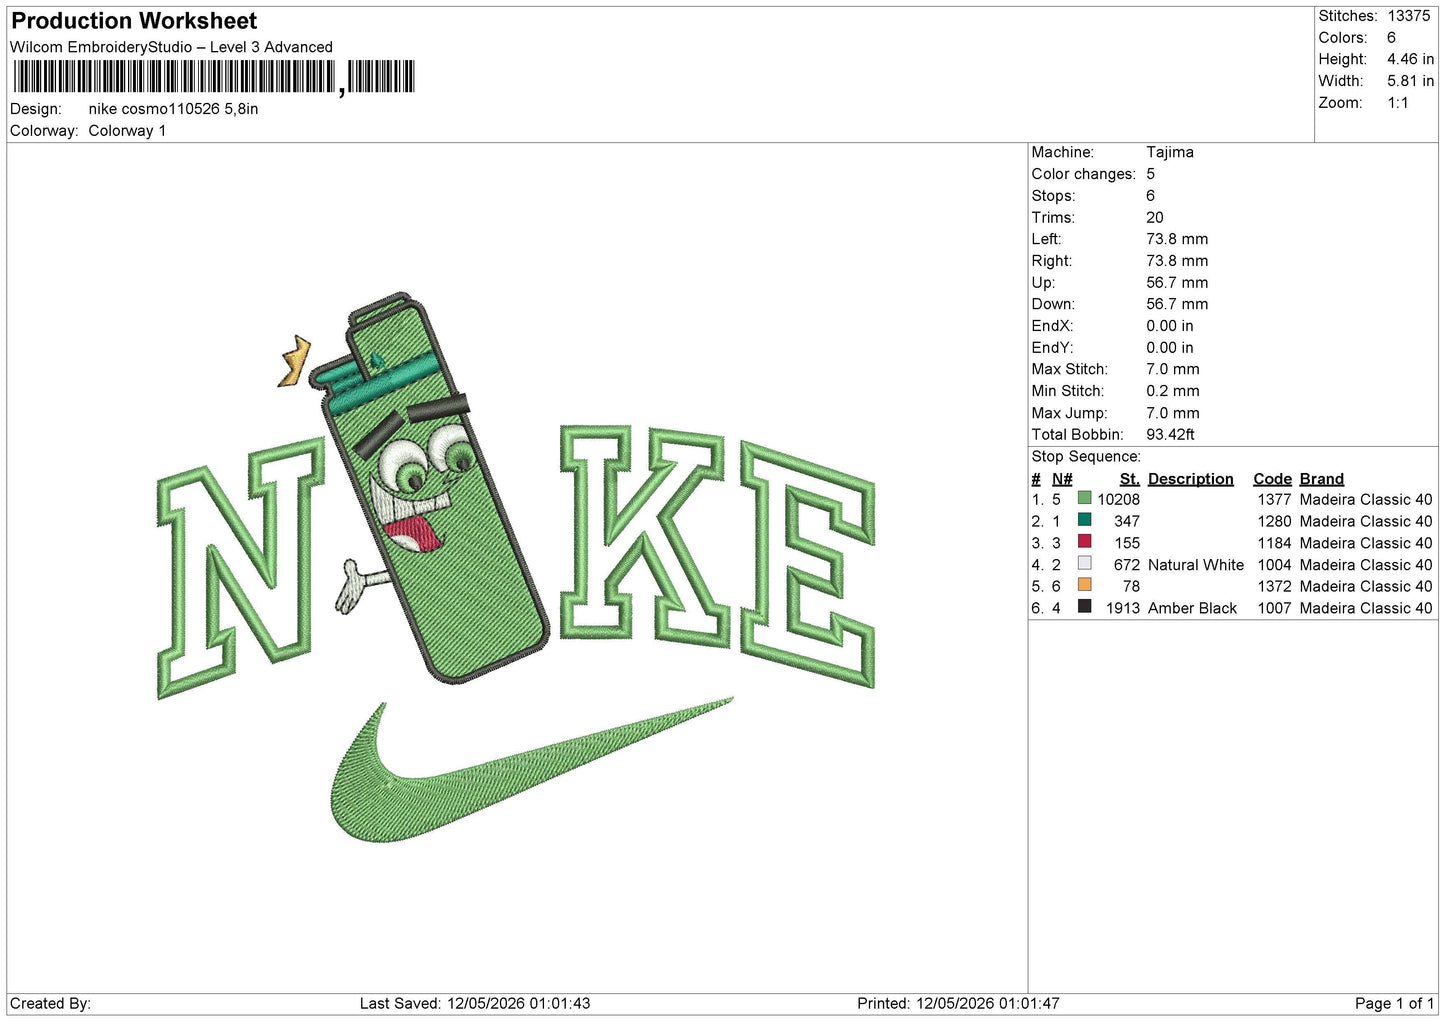The image size is (1445, 1021).
Task: Click the 'Brand' column header
Action: click(x=1322, y=479)
